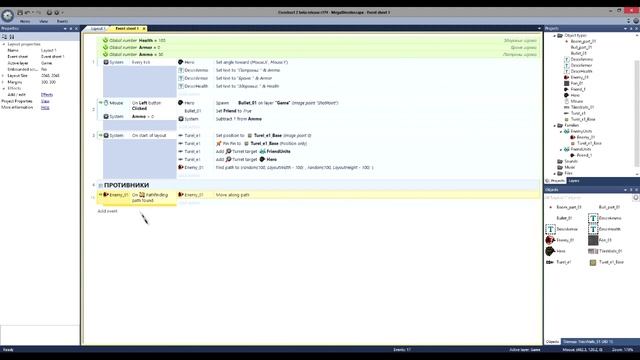Click Hero icon in Set angle action

[x=180, y=62]
